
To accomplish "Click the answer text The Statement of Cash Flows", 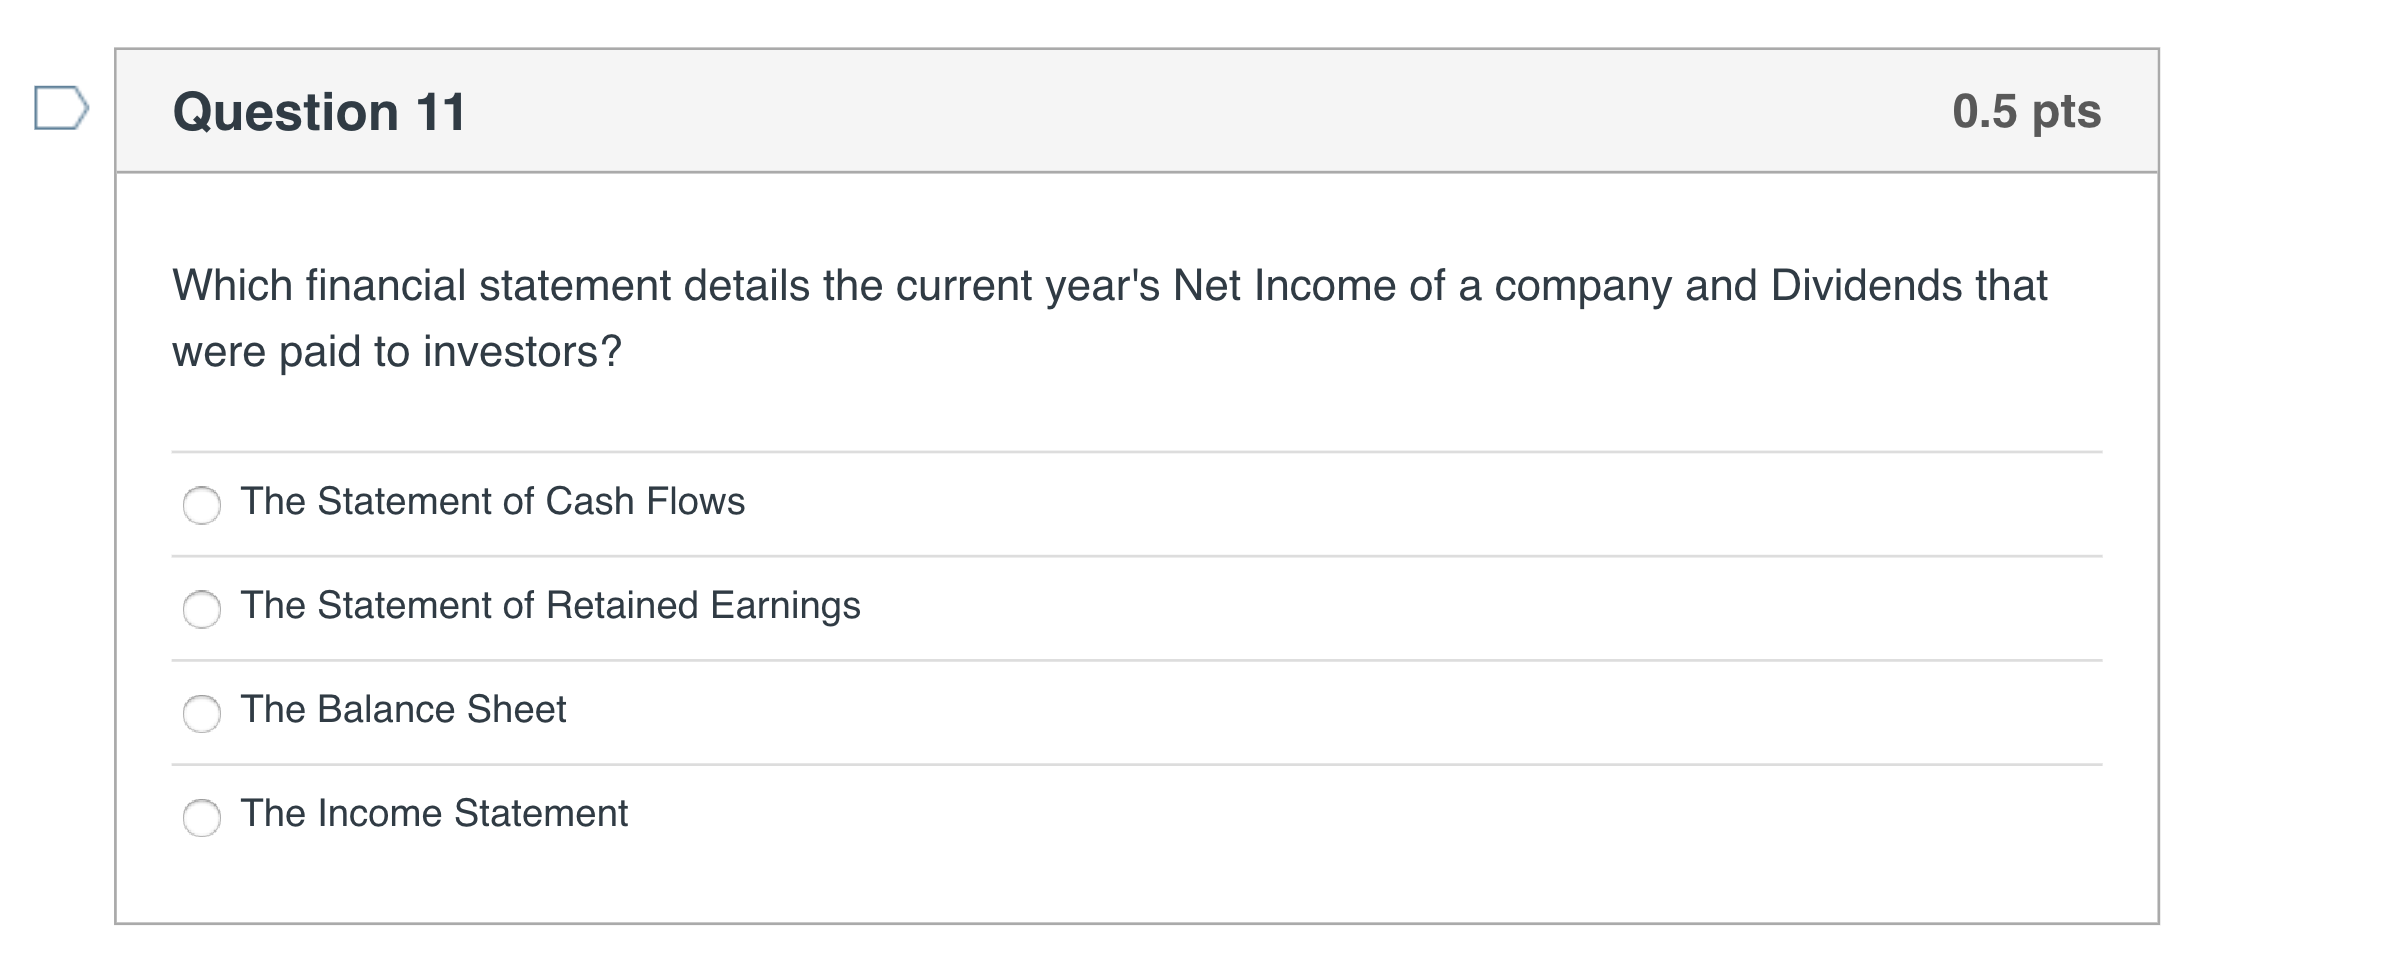I will [493, 502].
